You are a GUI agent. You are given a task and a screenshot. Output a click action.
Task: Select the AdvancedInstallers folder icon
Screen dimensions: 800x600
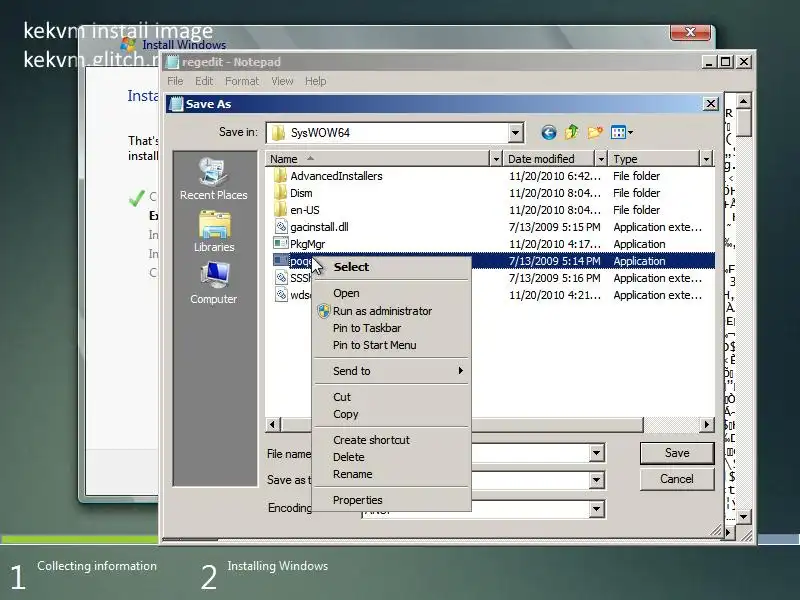(x=280, y=176)
